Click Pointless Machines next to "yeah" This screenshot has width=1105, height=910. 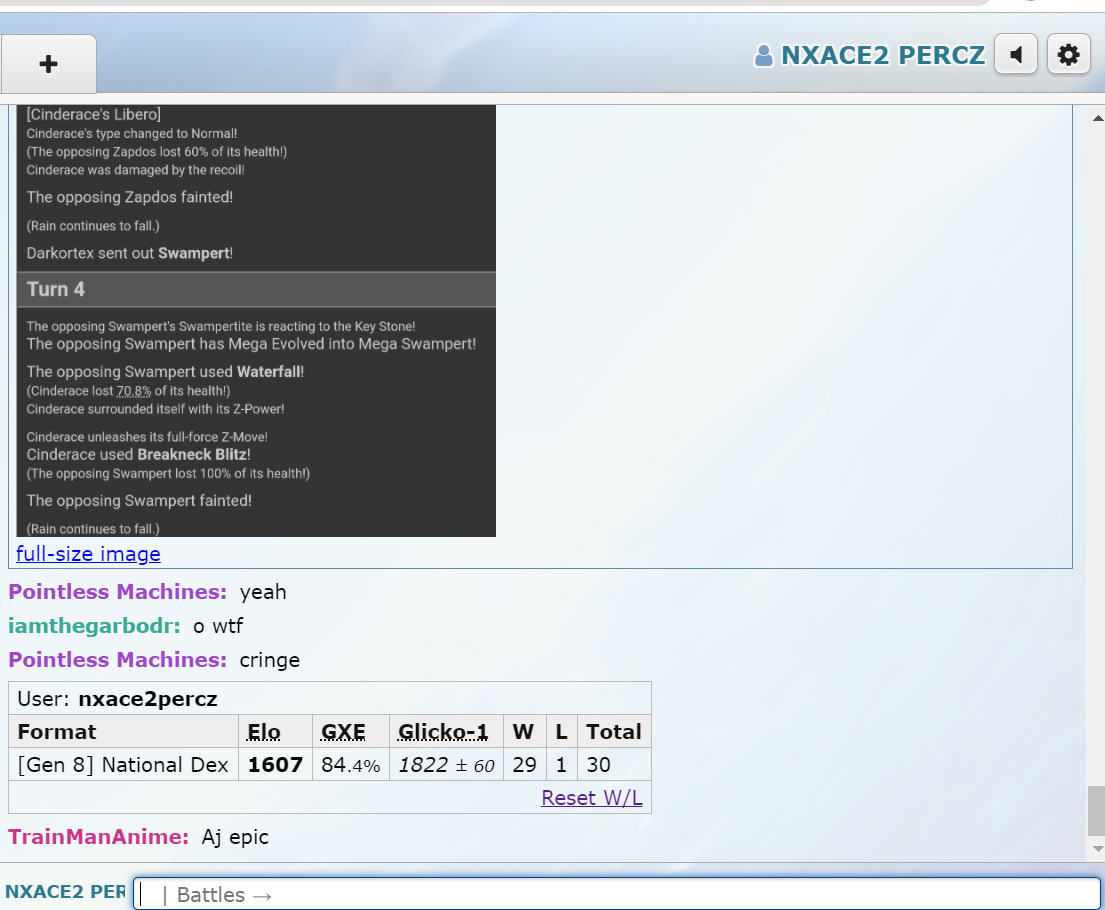point(118,592)
